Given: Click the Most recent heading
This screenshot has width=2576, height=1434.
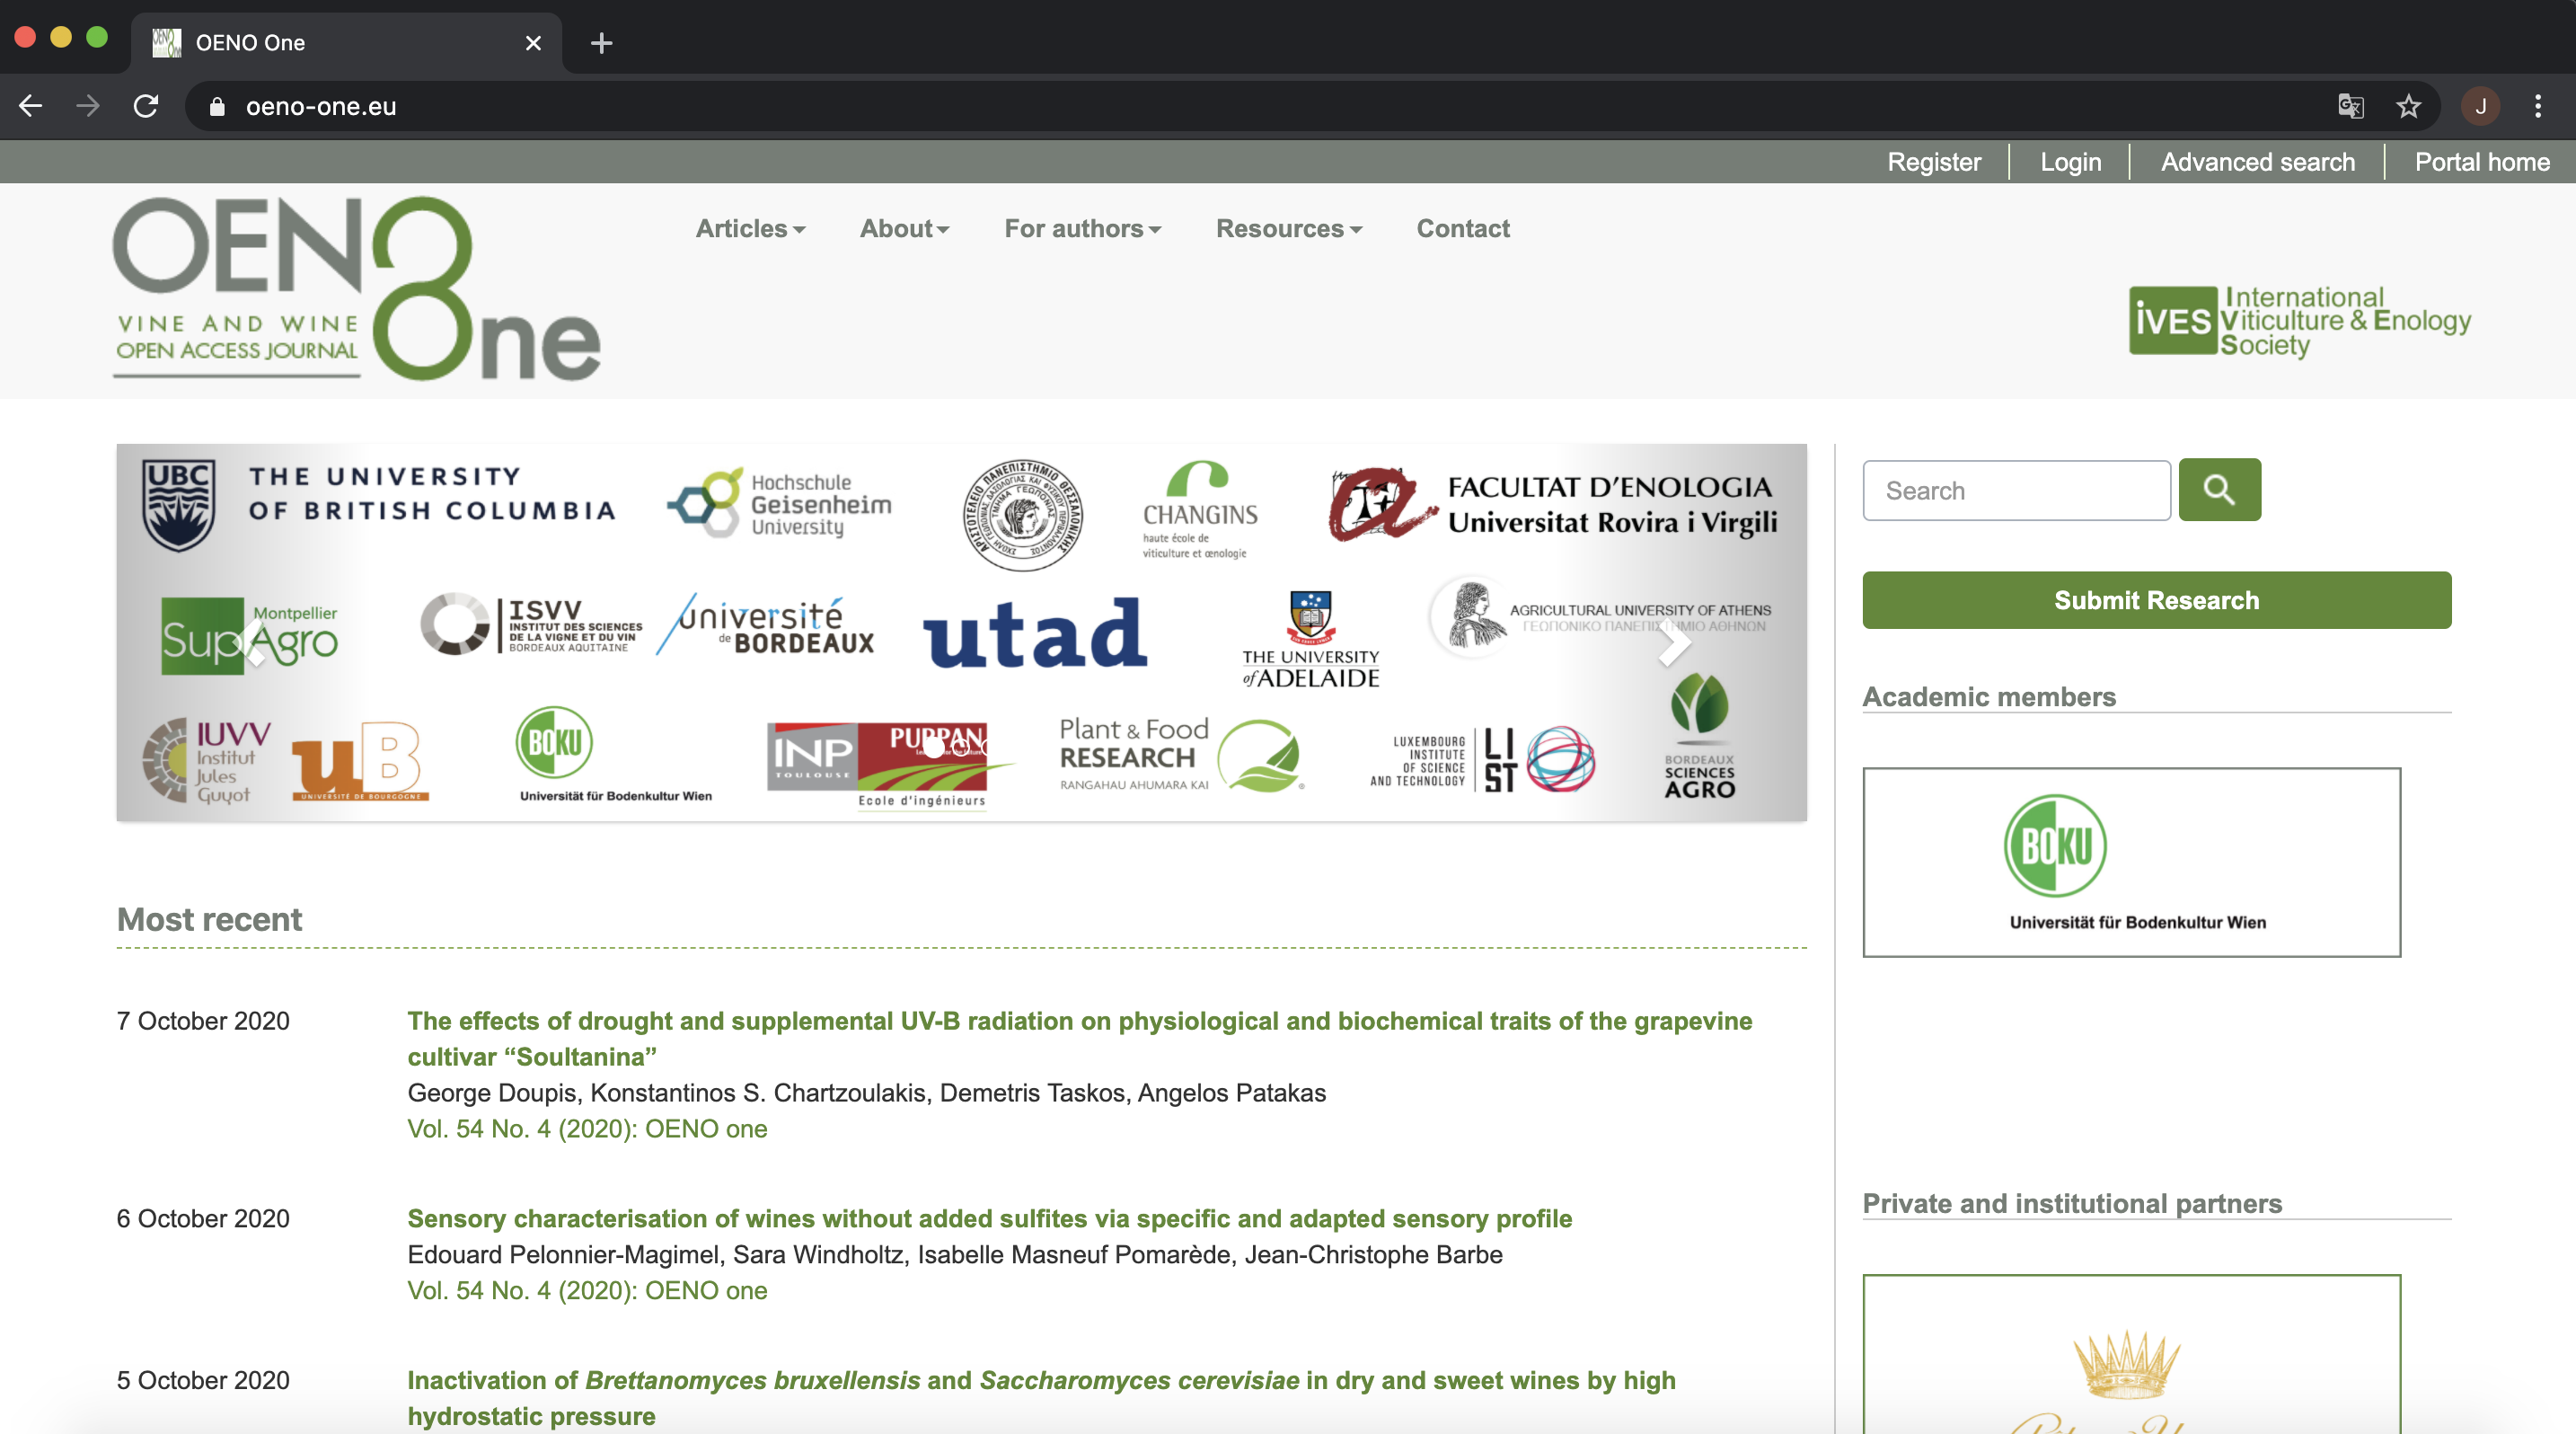Looking at the screenshot, I should pos(209,919).
